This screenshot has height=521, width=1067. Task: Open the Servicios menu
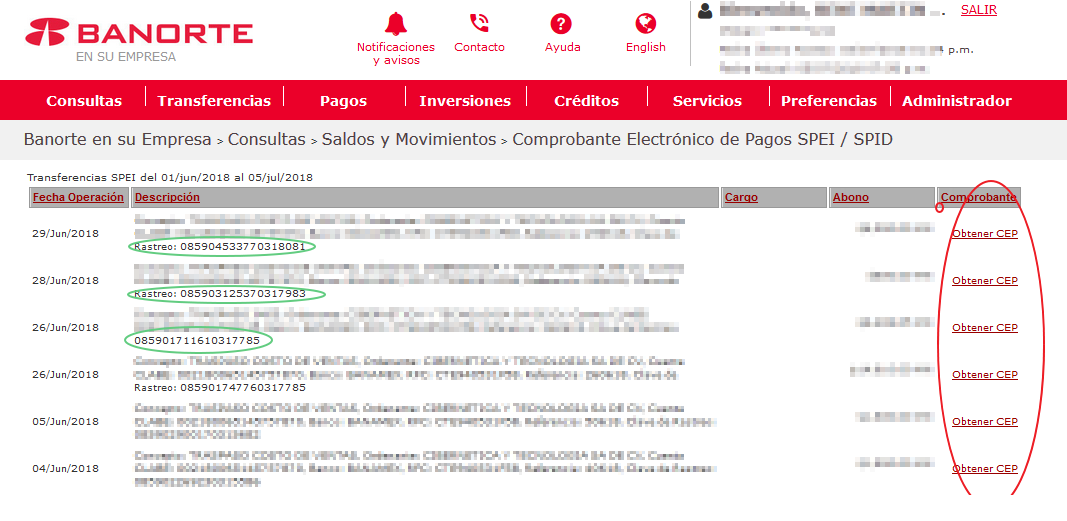(x=707, y=101)
